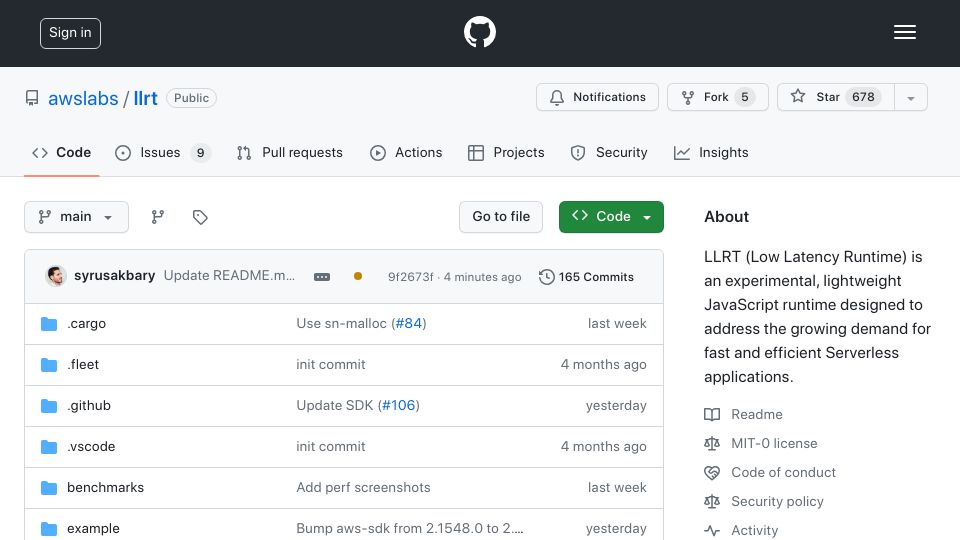
Task: Open the main branch selector dropdown
Action: click(77, 217)
